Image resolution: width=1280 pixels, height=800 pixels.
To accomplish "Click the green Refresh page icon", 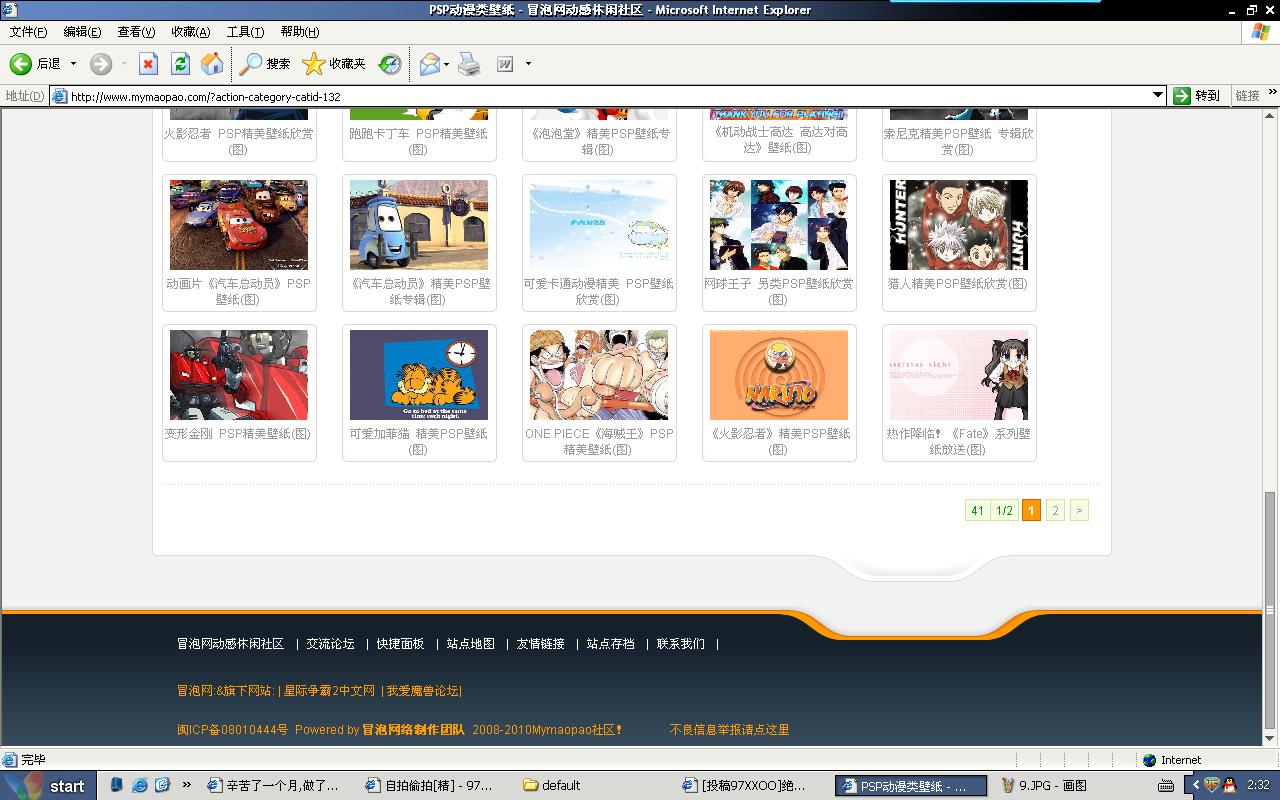I will click(180, 64).
